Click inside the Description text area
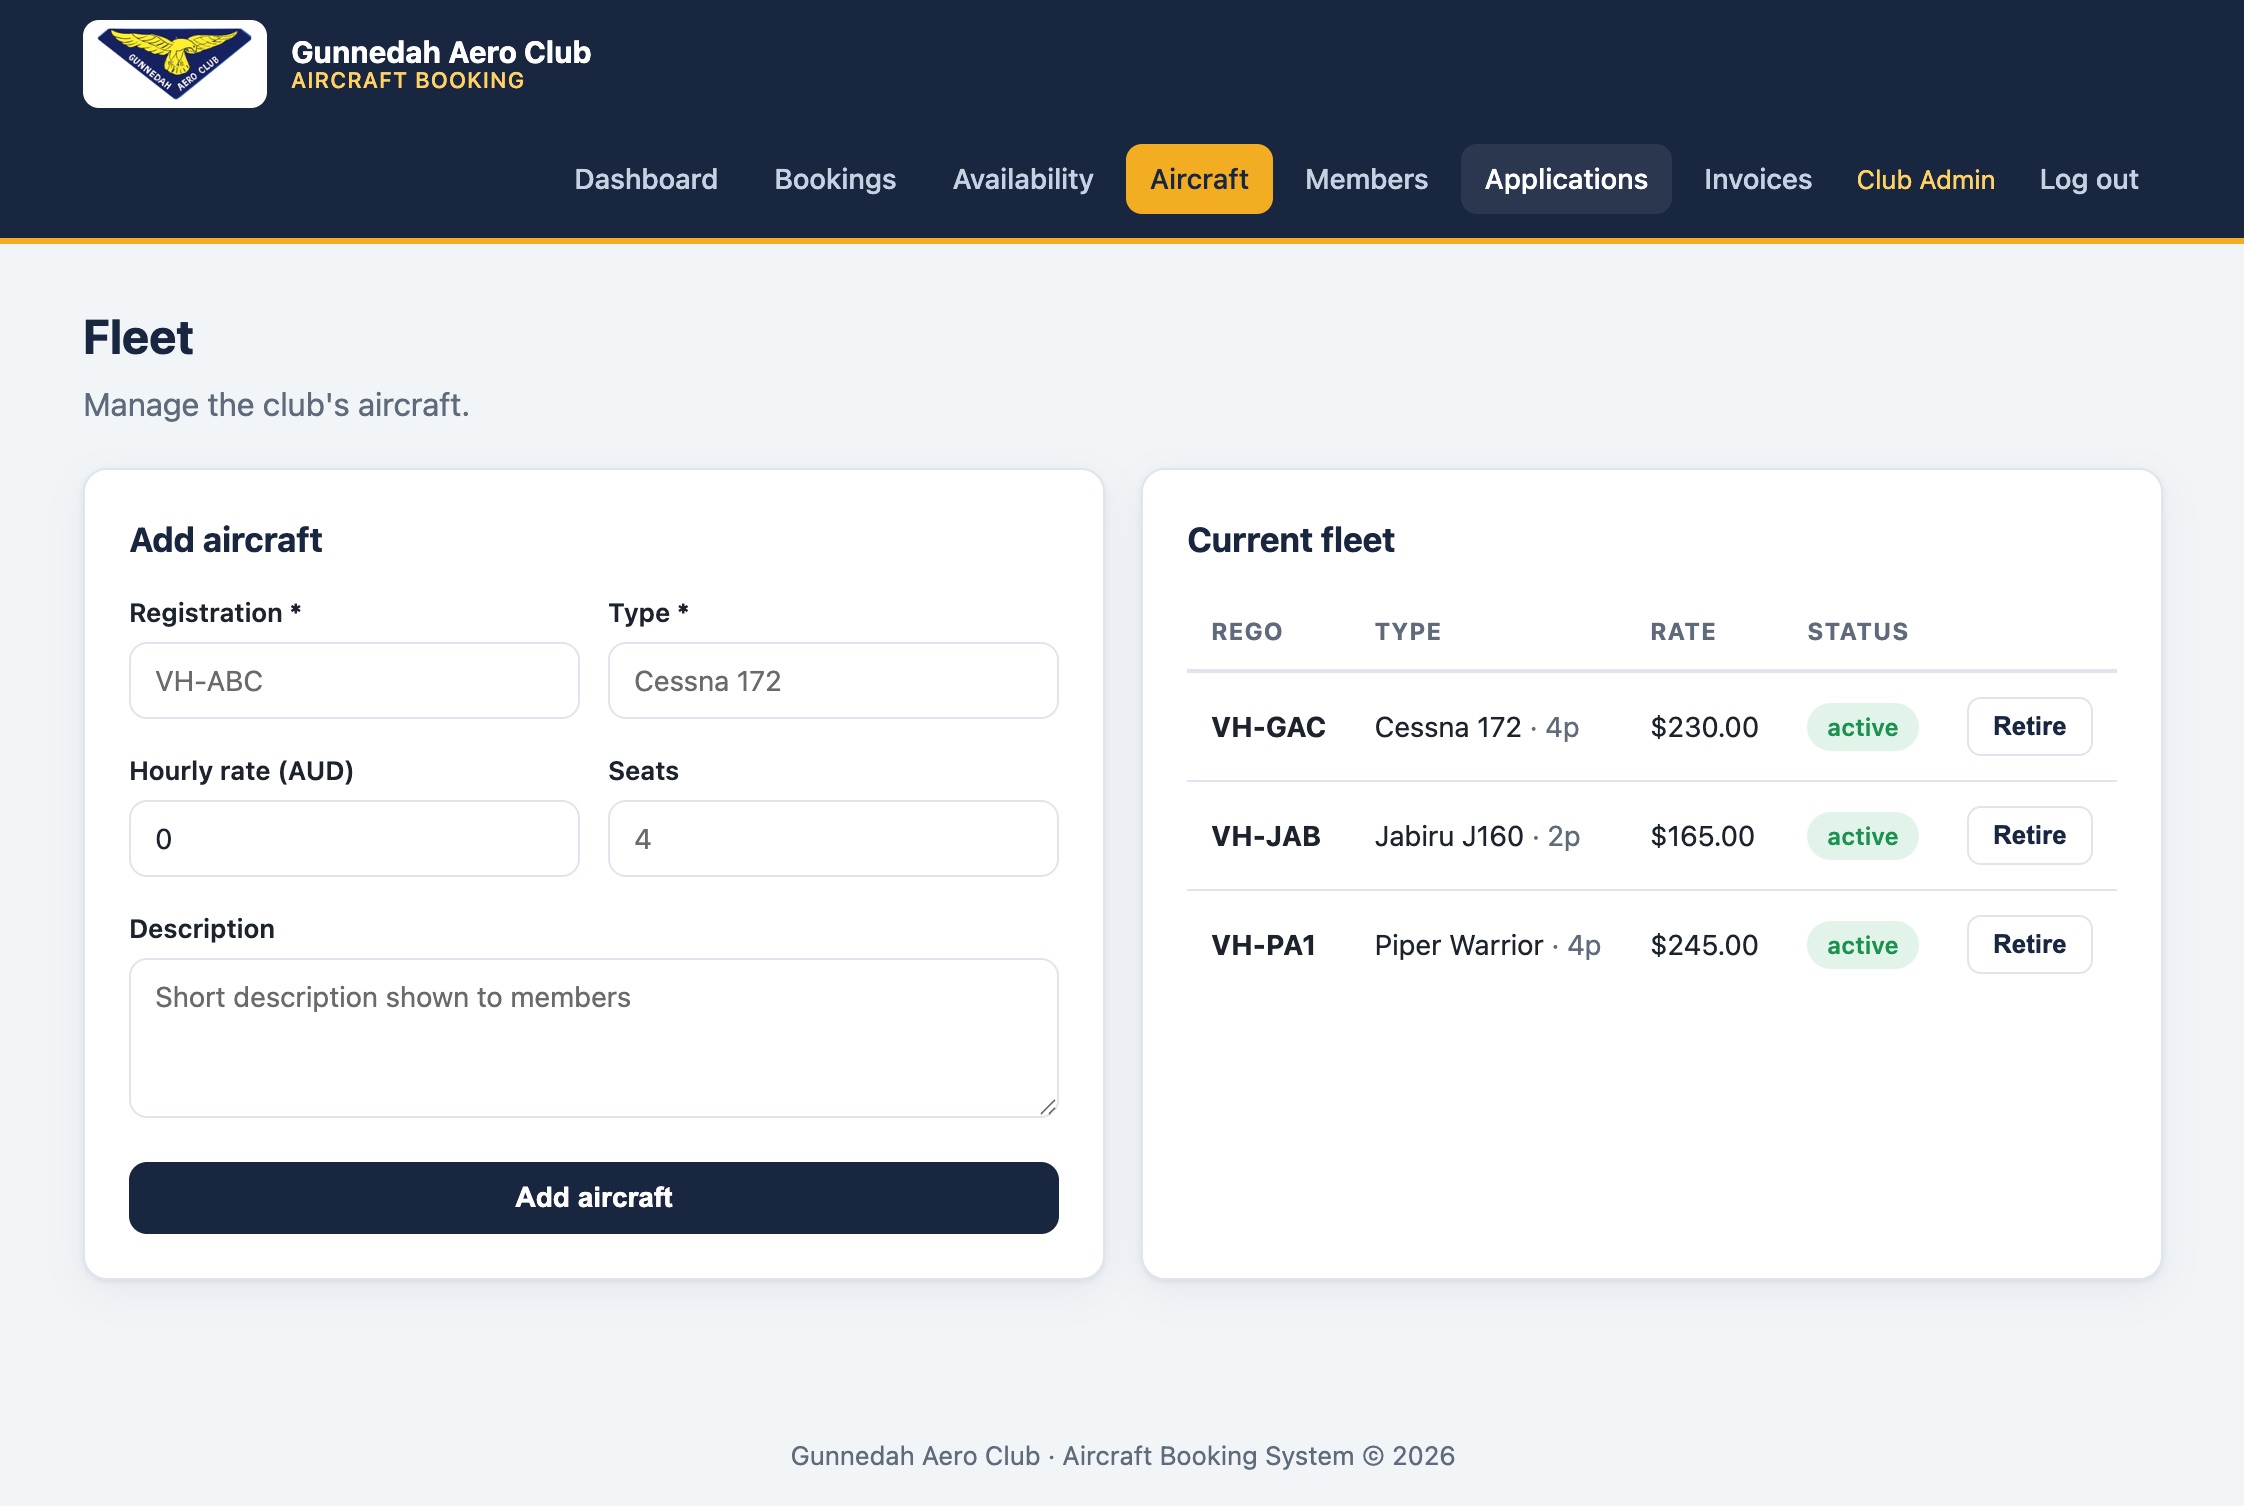This screenshot has height=1506, width=2244. pos(594,1038)
